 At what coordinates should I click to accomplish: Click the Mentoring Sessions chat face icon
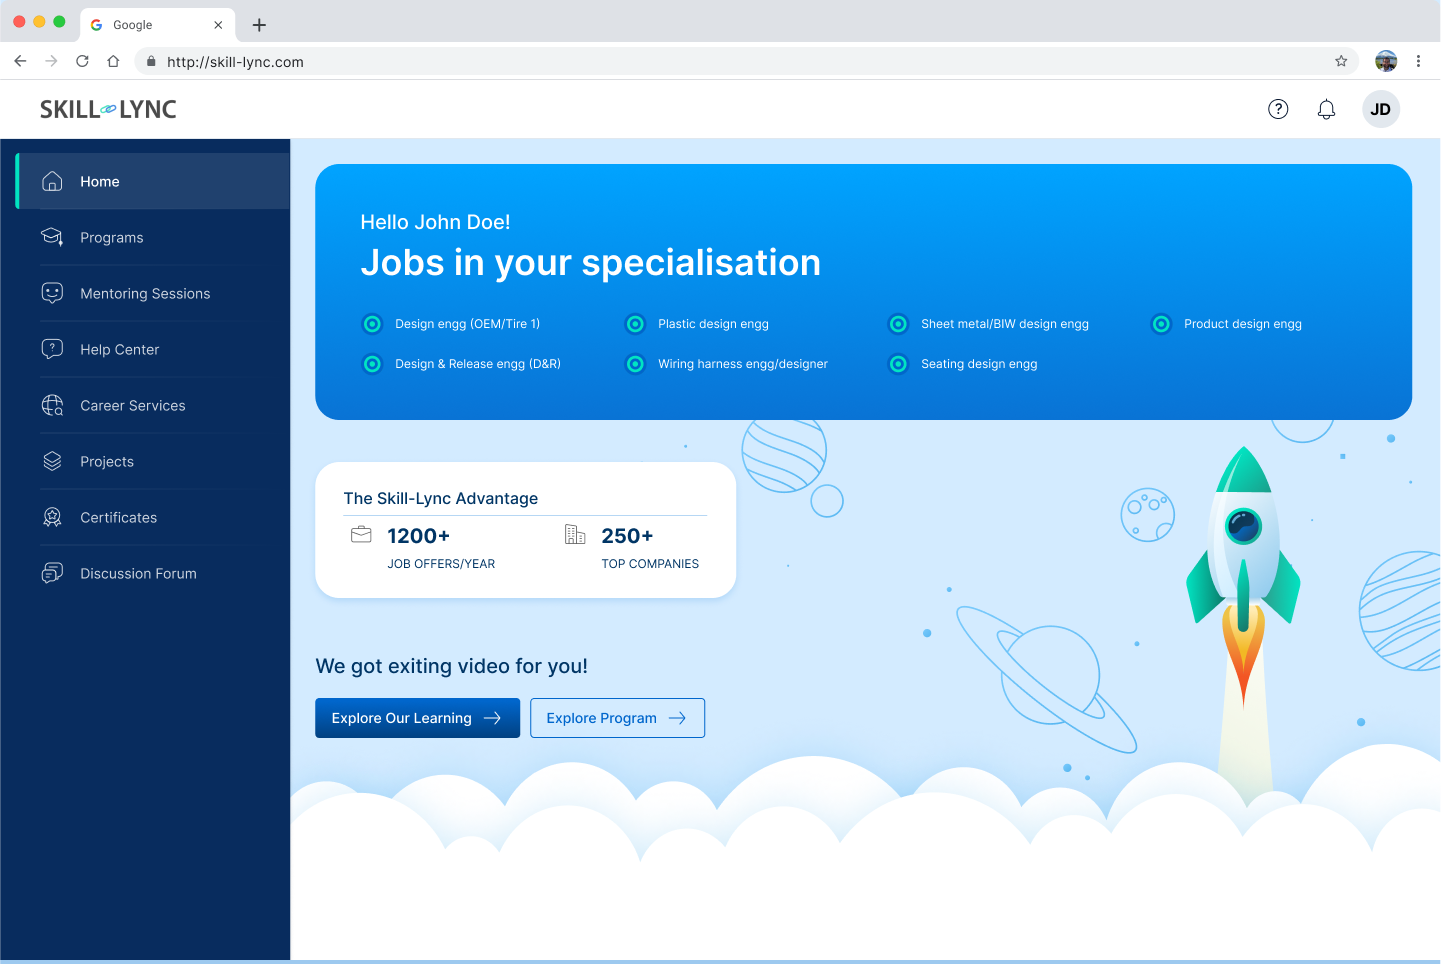(52, 293)
